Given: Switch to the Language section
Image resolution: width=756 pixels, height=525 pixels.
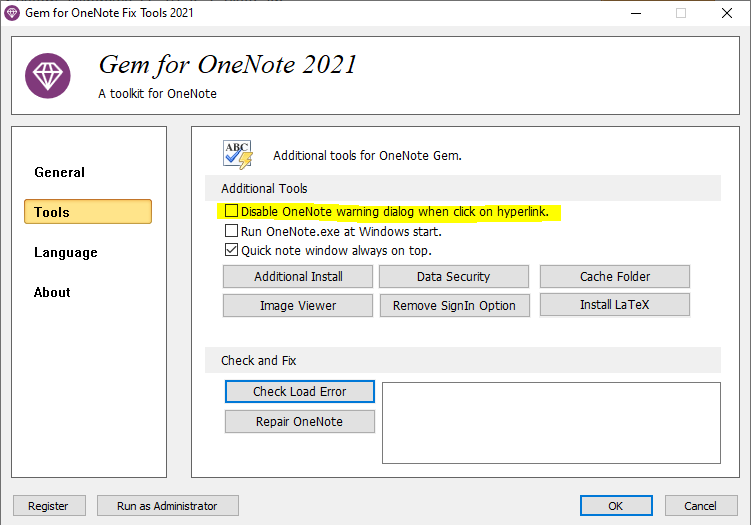Looking at the screenshot, I should pos(66,253).
